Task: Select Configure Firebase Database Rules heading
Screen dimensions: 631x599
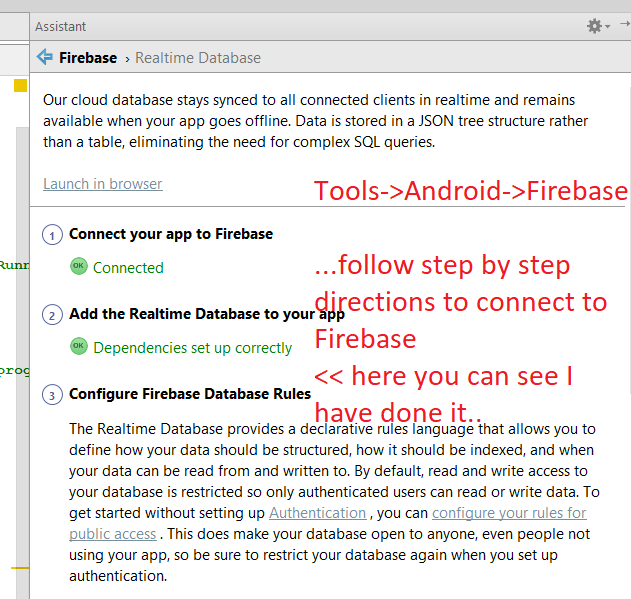Action: coord(190,394)
